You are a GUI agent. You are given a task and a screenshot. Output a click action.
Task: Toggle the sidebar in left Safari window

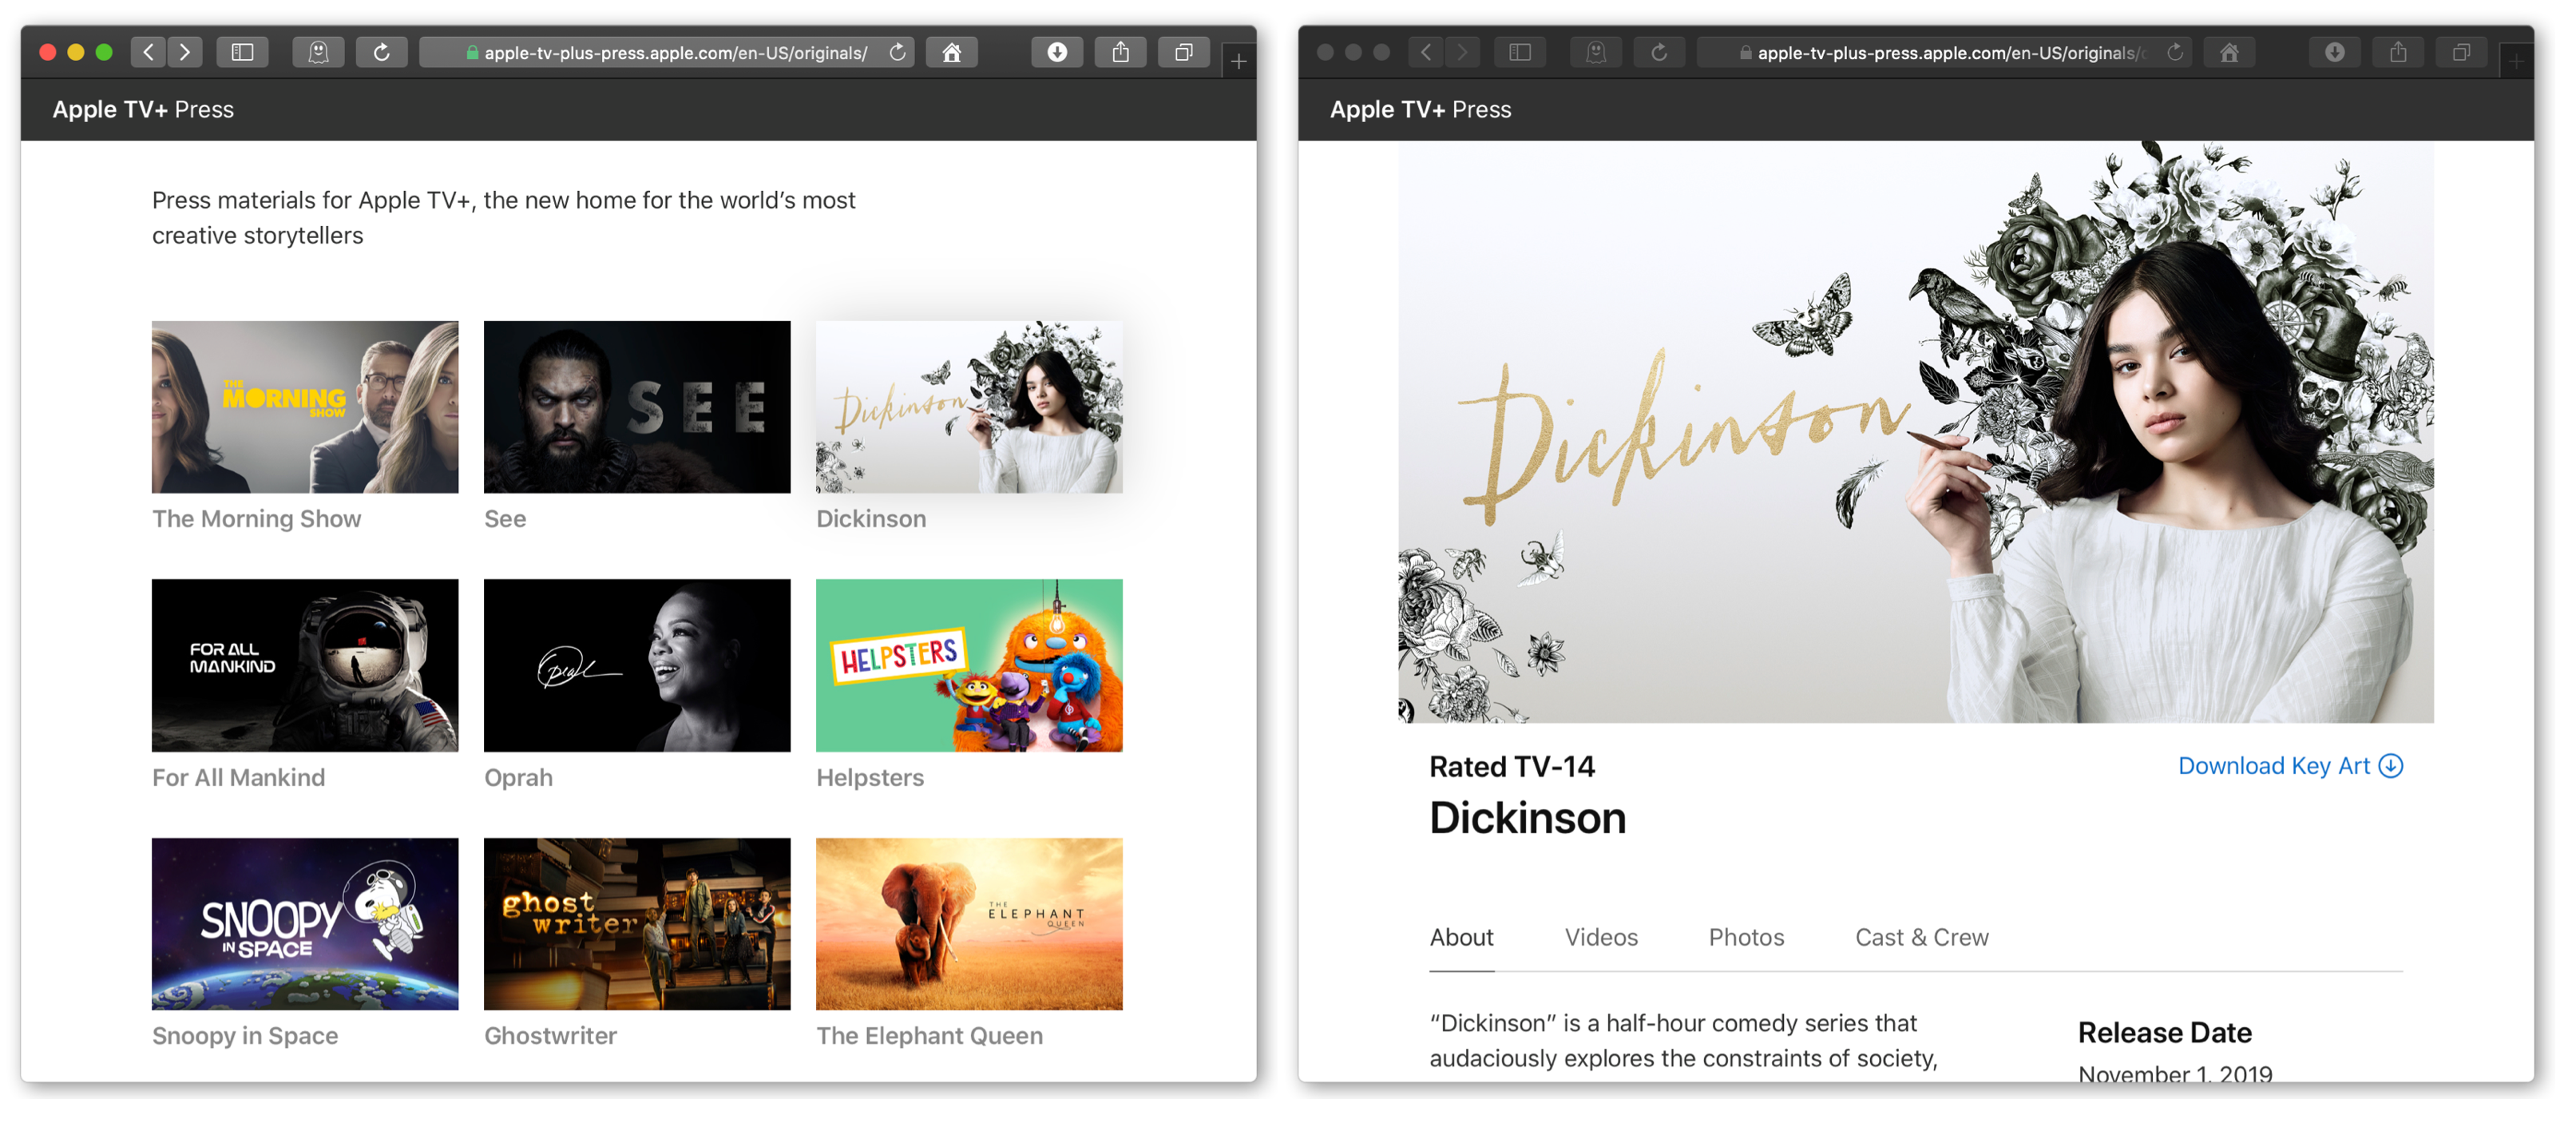point(242,52)
